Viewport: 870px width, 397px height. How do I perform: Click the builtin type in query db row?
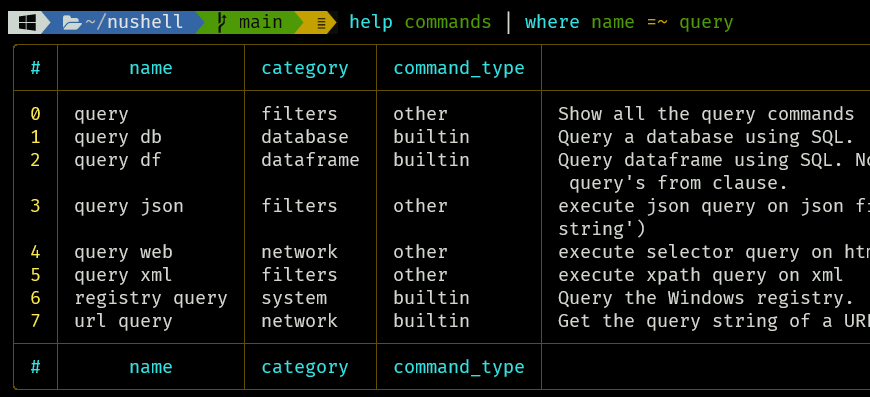(x=431, y=137)
